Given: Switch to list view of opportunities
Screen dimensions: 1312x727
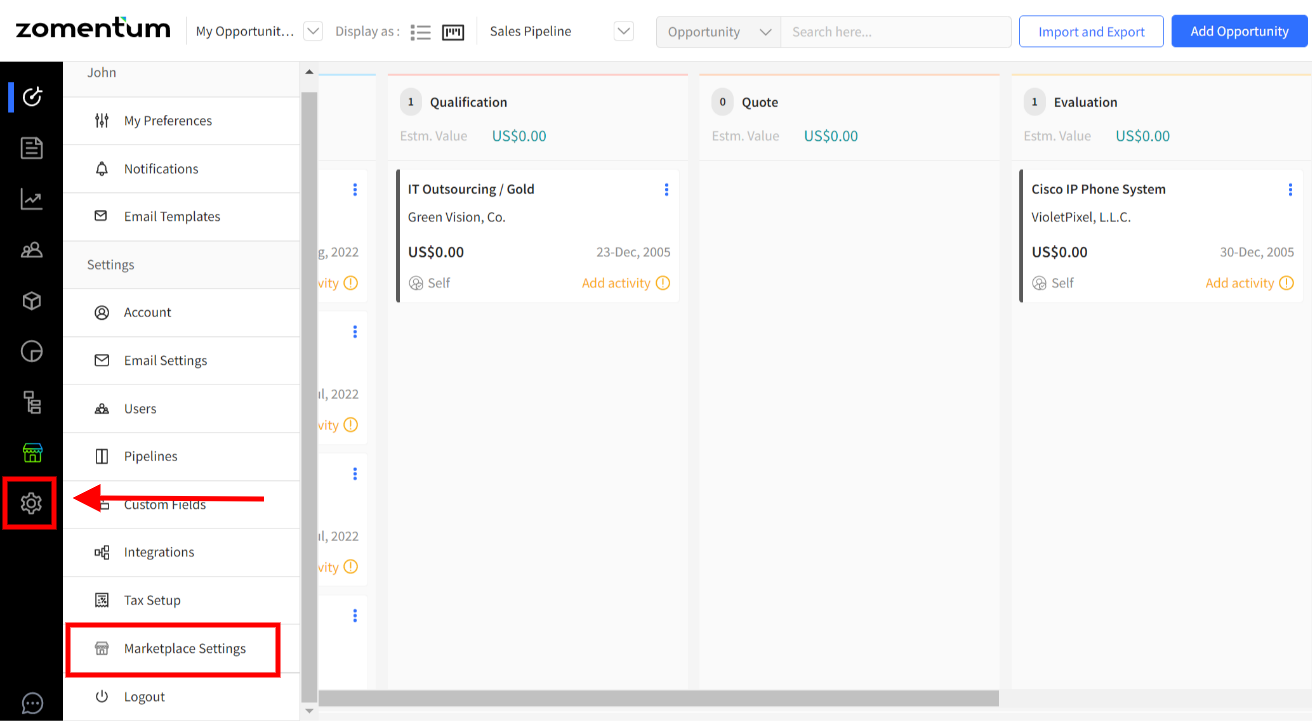Looking at the screenshot, I should 420,31.
